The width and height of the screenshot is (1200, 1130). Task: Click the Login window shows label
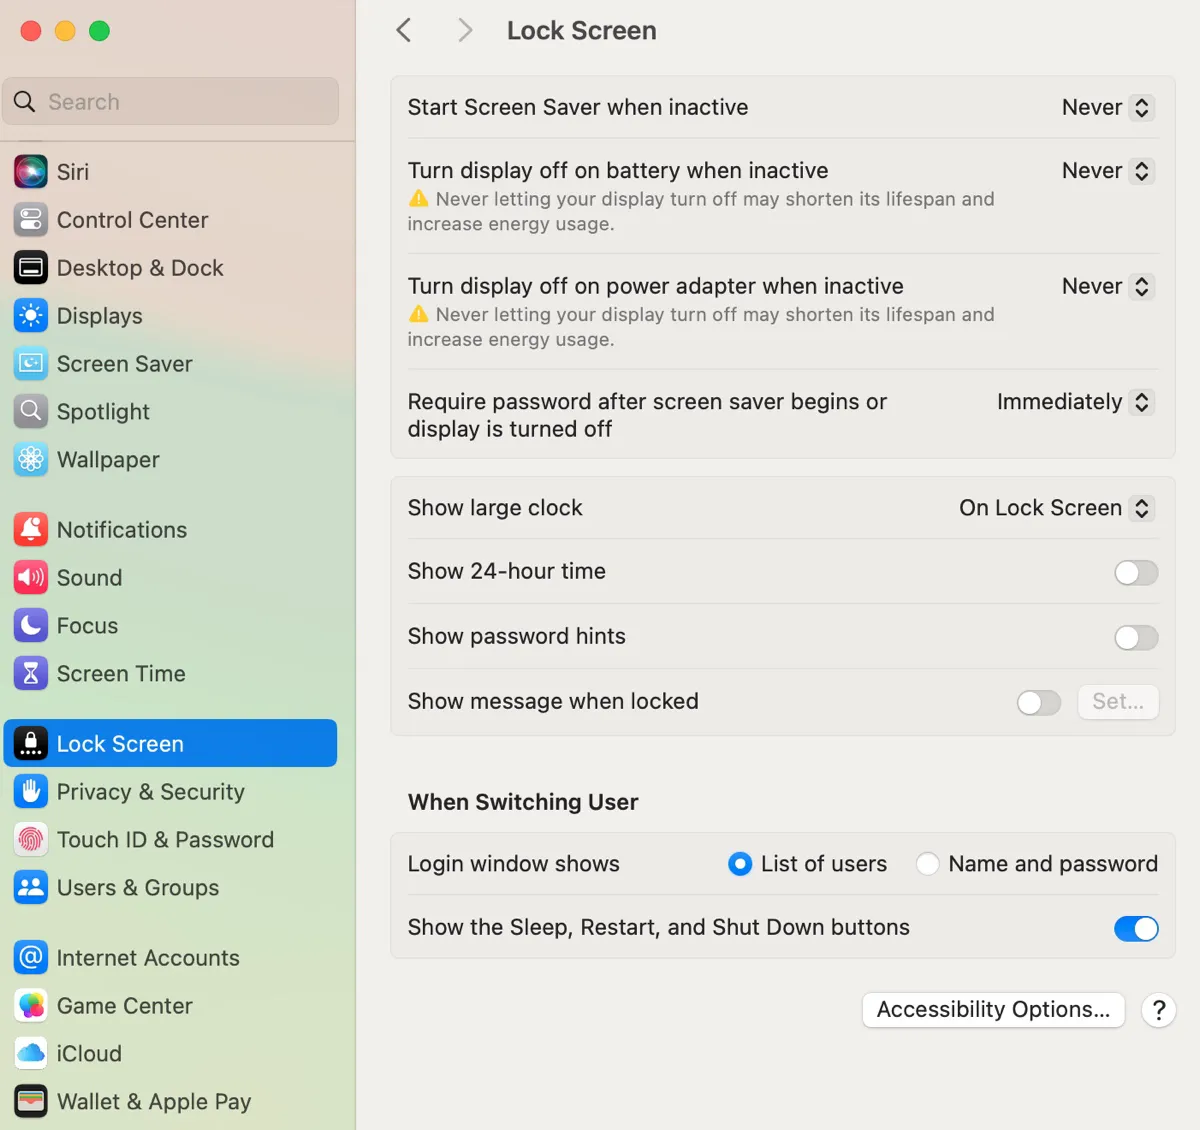click(514, 864)
